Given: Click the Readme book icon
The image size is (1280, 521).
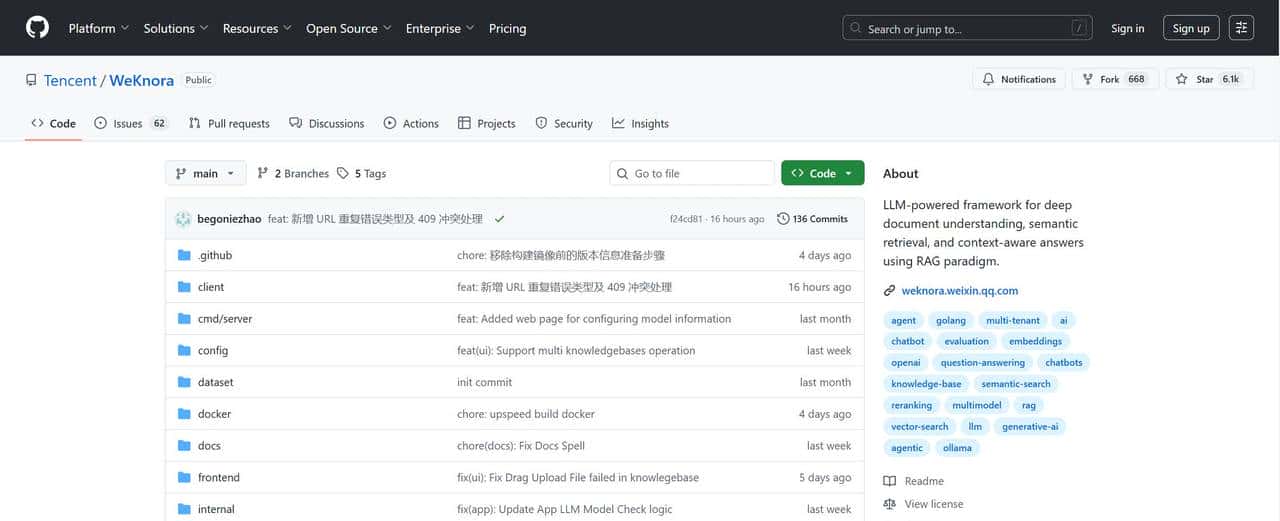Looking at the screenshot, I should 890,481.
